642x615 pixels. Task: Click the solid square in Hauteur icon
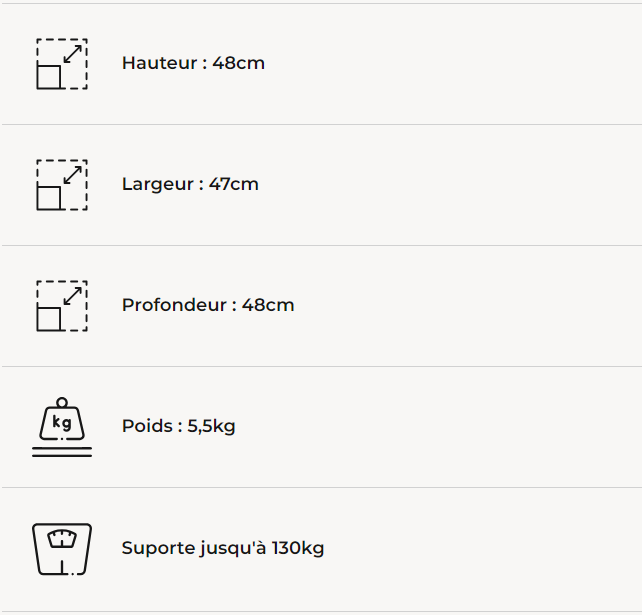pos(49,77)
